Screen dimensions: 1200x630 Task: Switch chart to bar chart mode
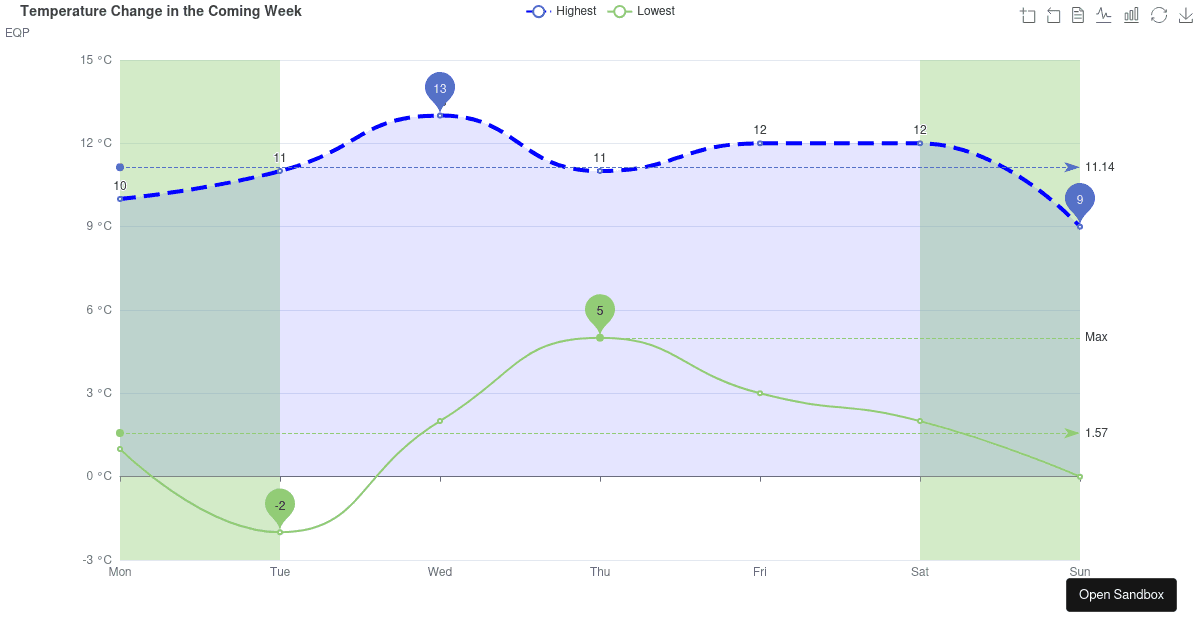tap(1131, 15)
